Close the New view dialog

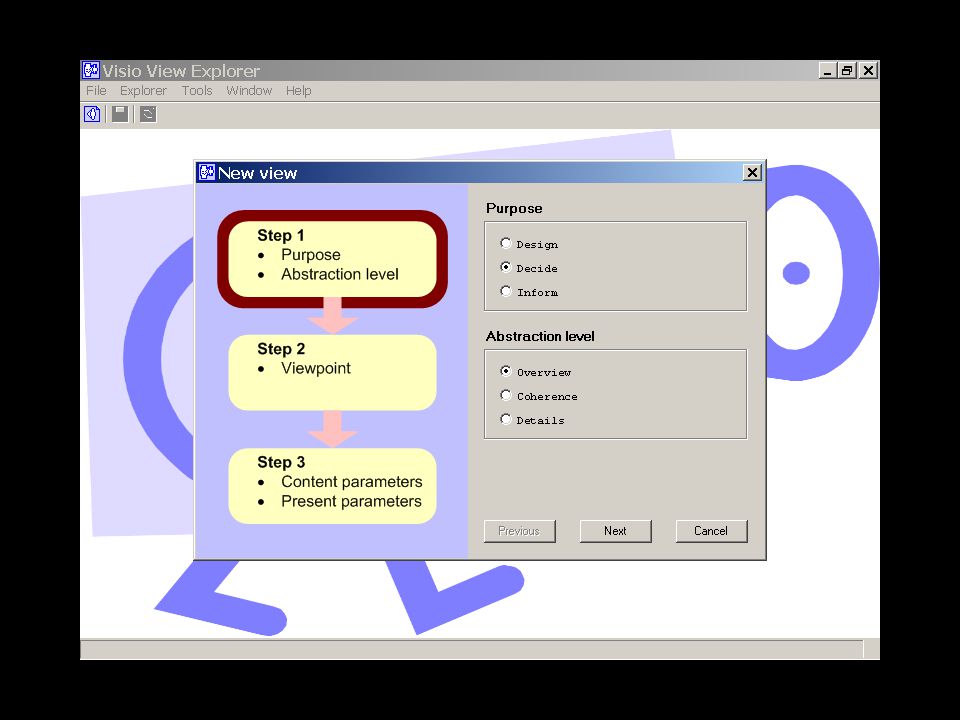752,173
